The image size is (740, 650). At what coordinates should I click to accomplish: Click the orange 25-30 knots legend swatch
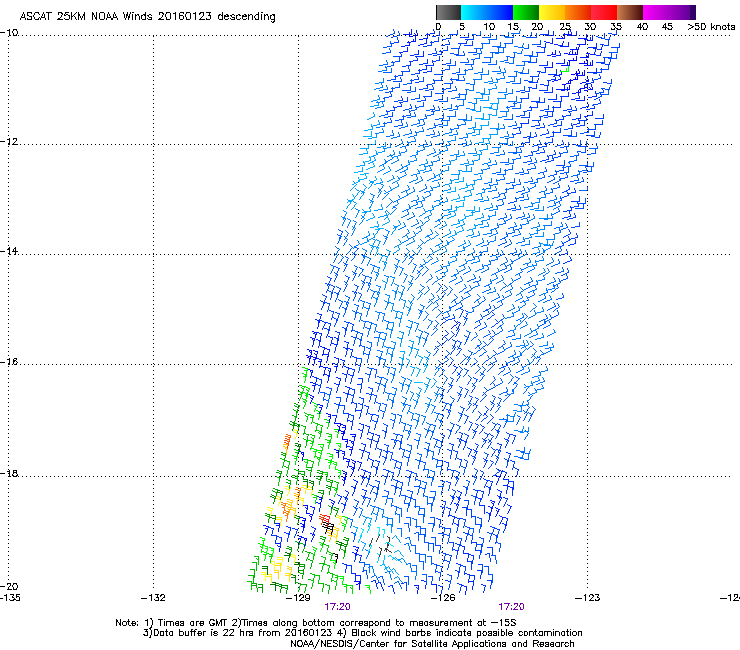pyautogui.click(x=578, y=12)
